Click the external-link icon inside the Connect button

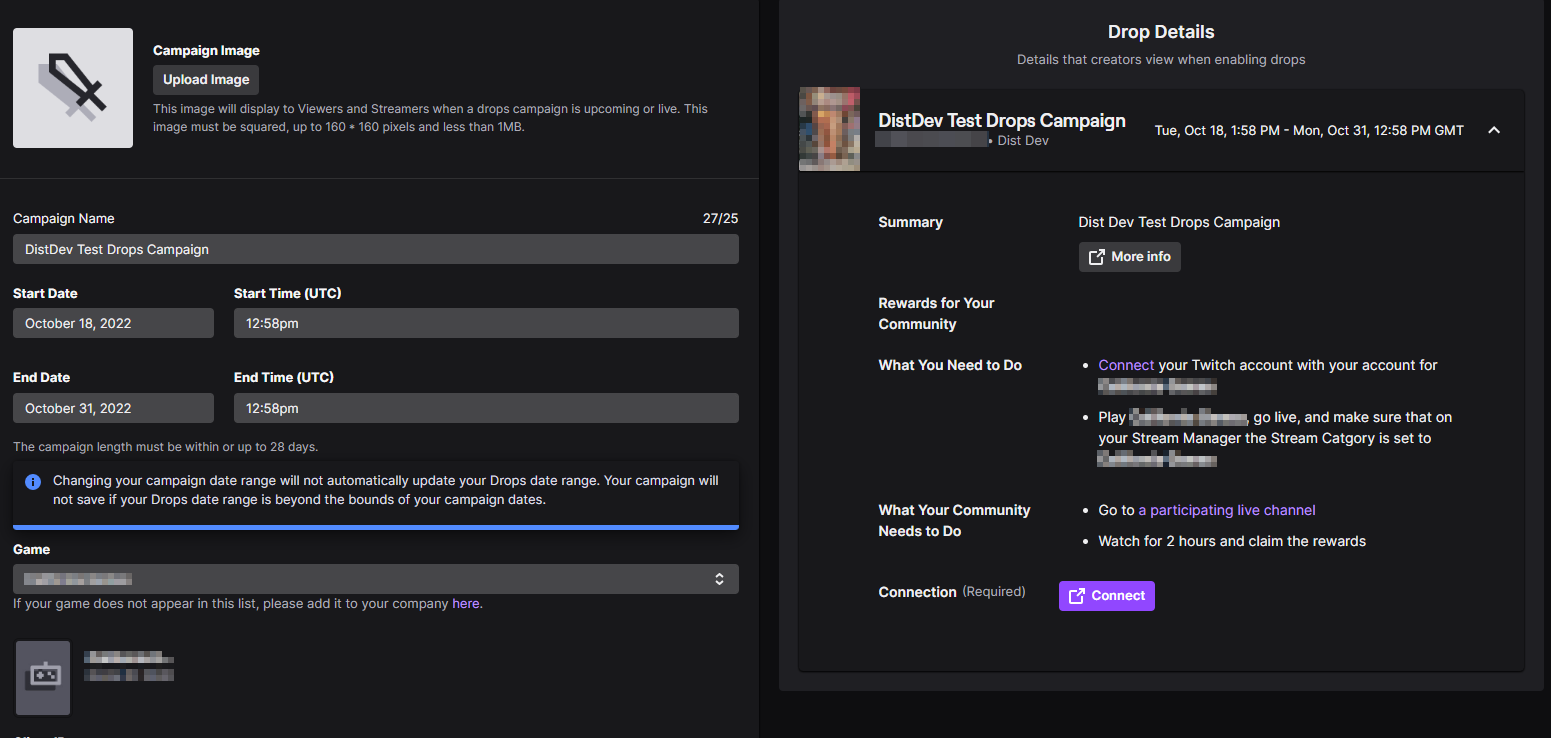click(x=1077, y=595)
